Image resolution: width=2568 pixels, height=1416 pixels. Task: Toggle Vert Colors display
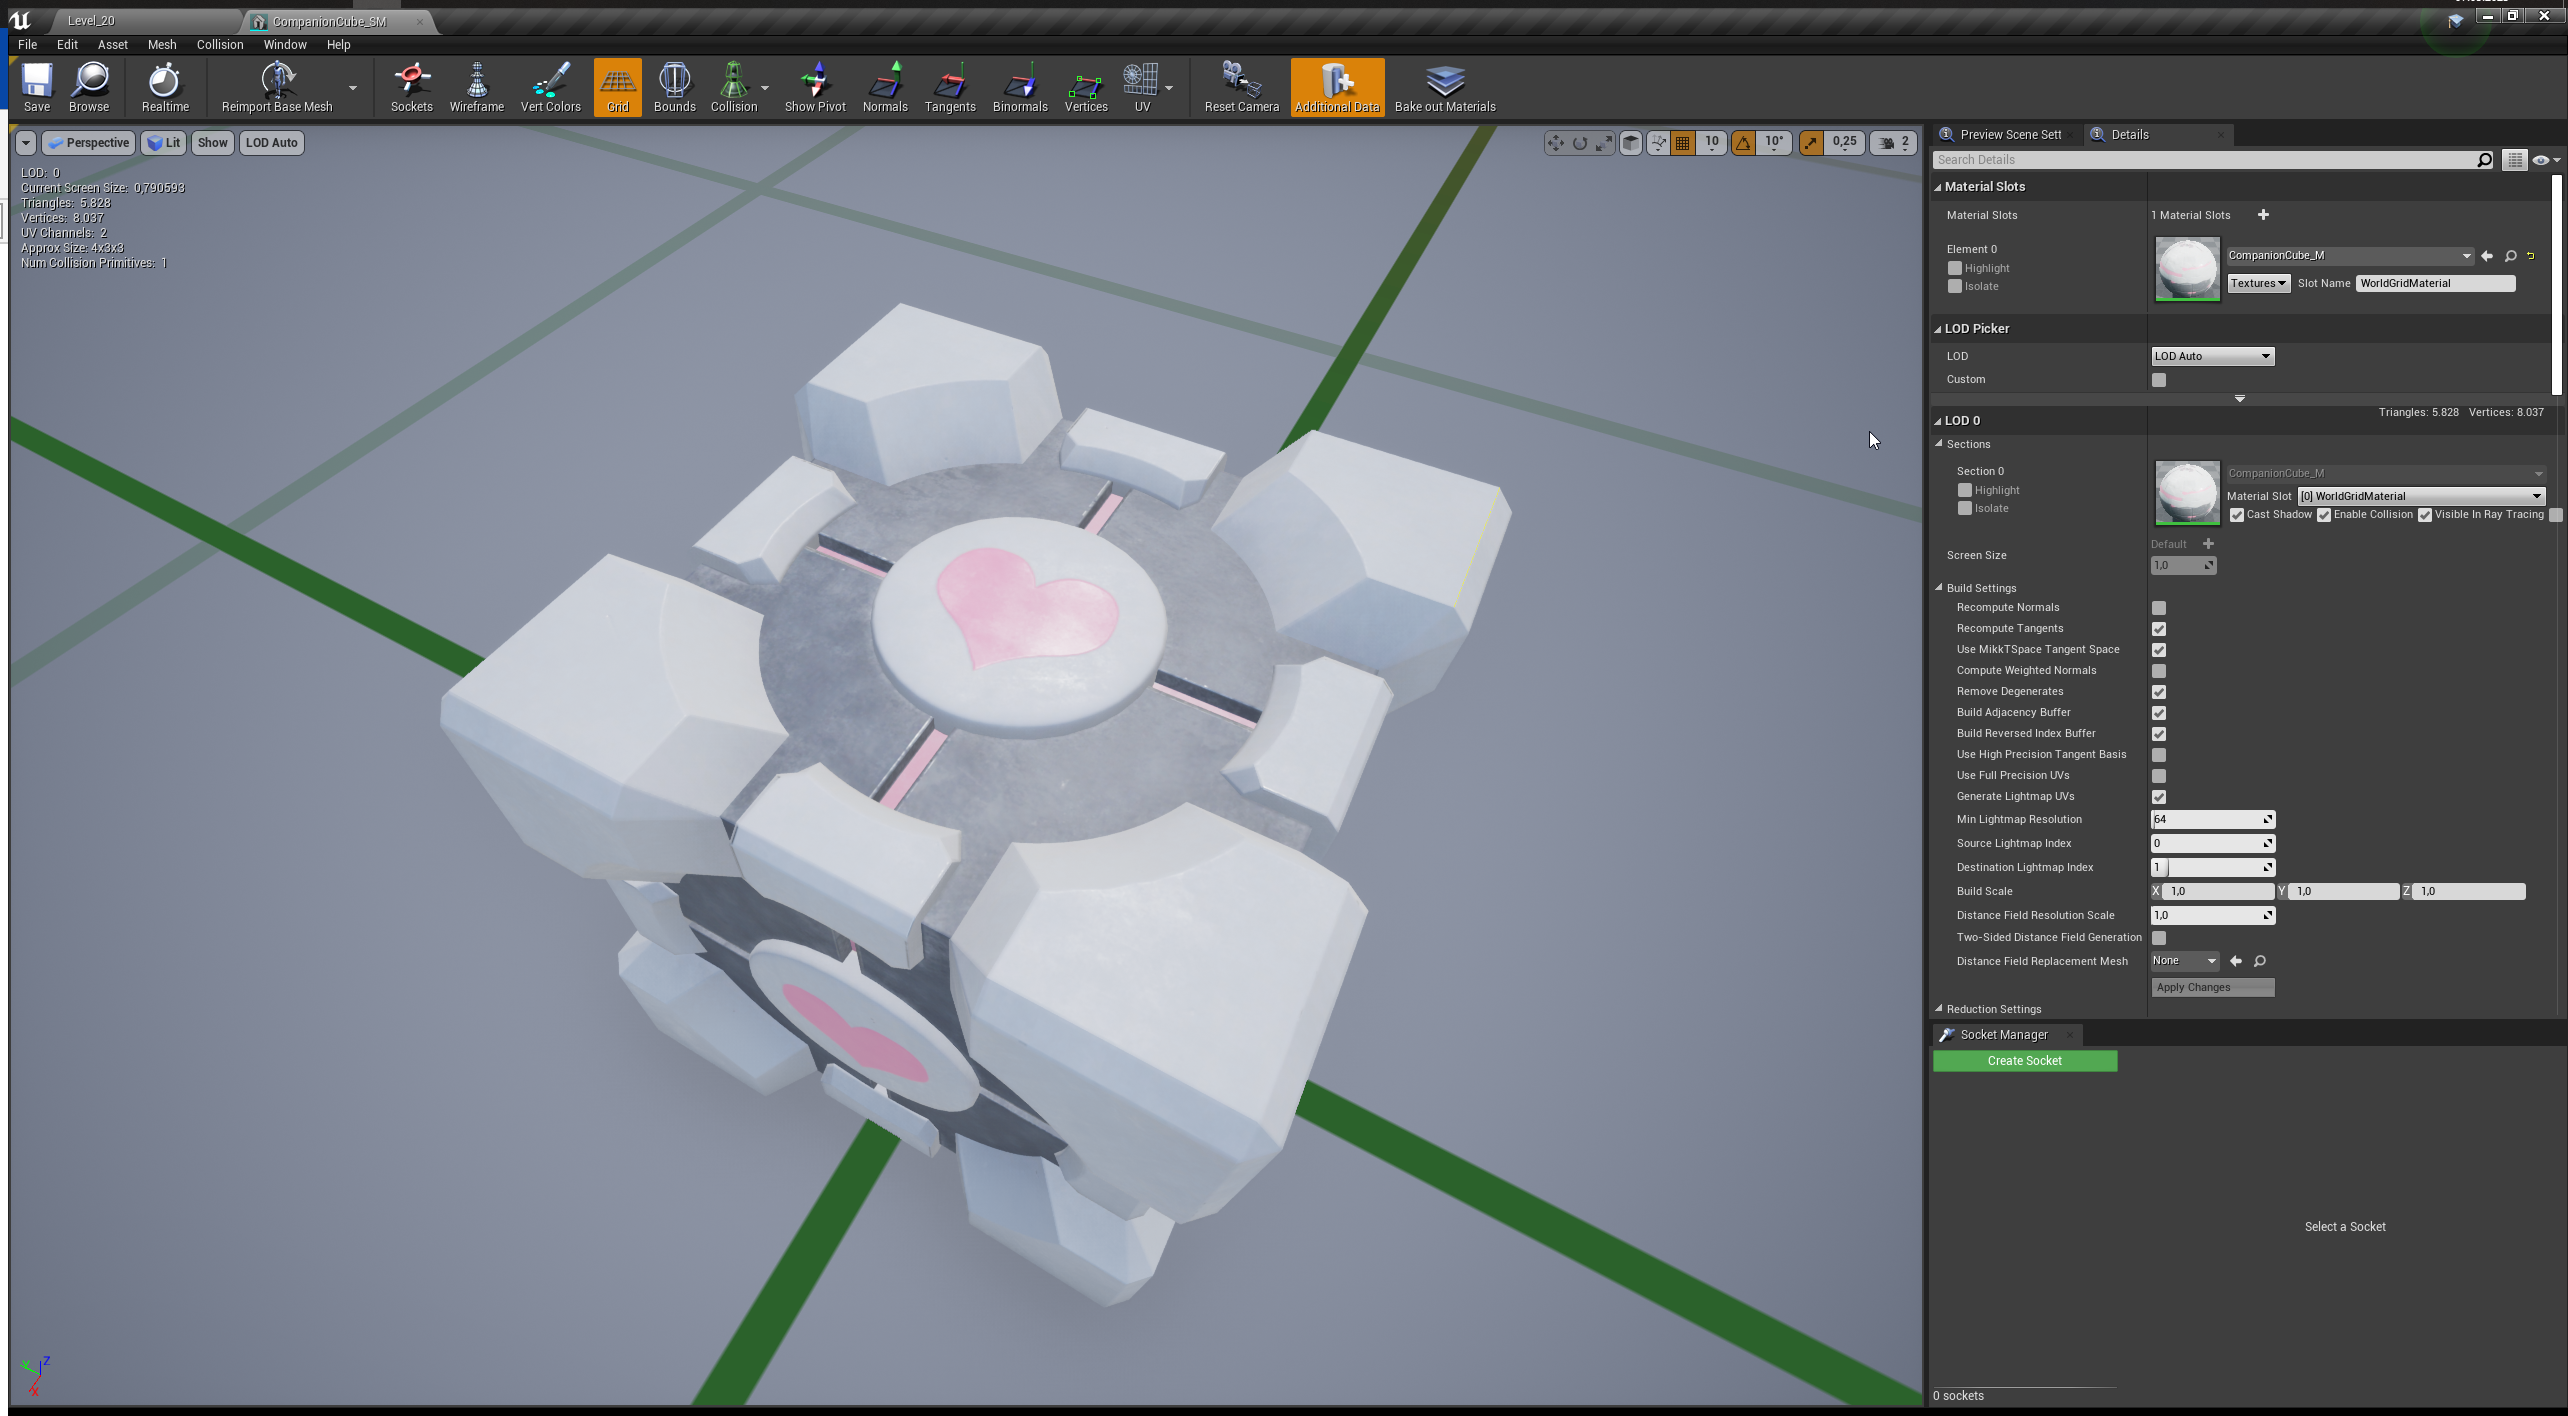pyautogui.click(x=550, y=87)
